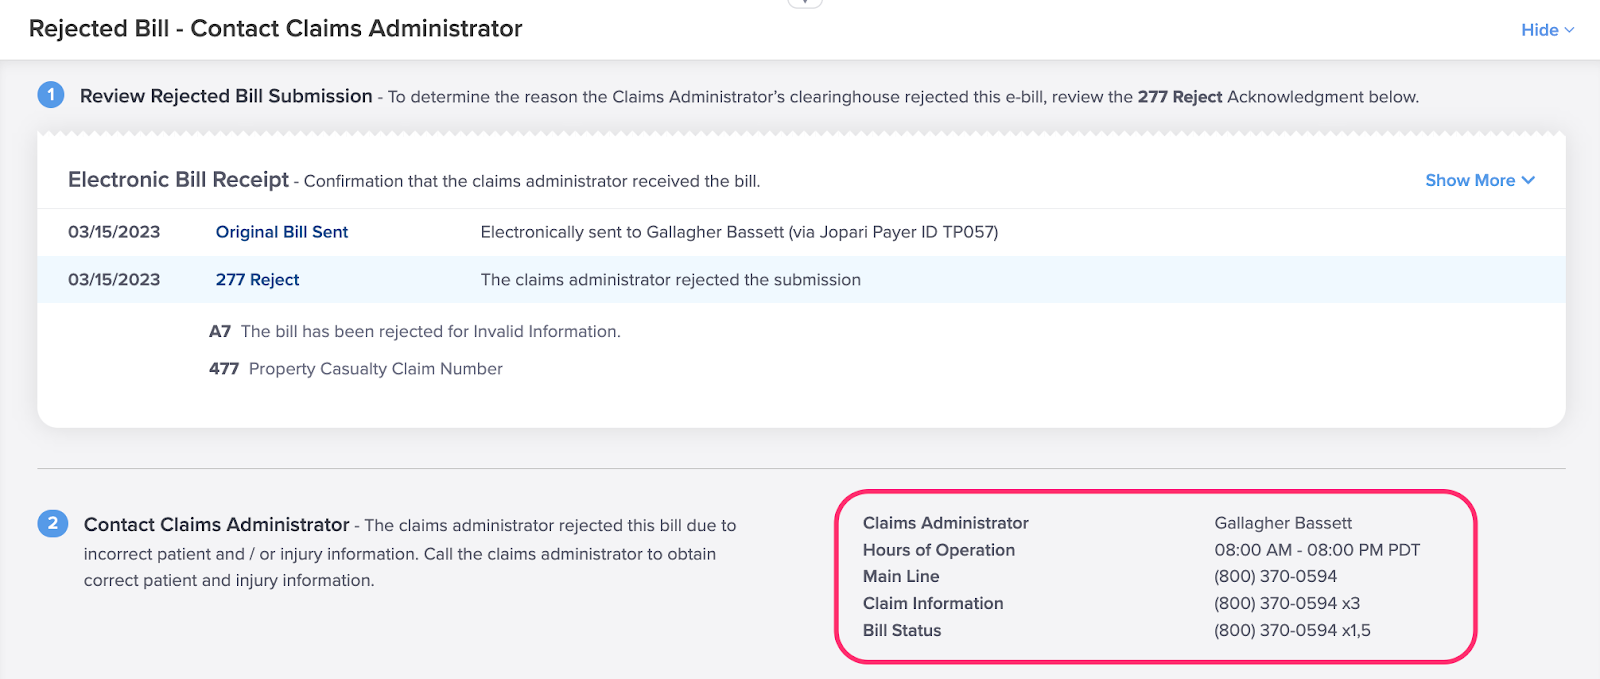
Task: Click the Electronic Bill Receipt heading
Action: click(x=178, y=180)
